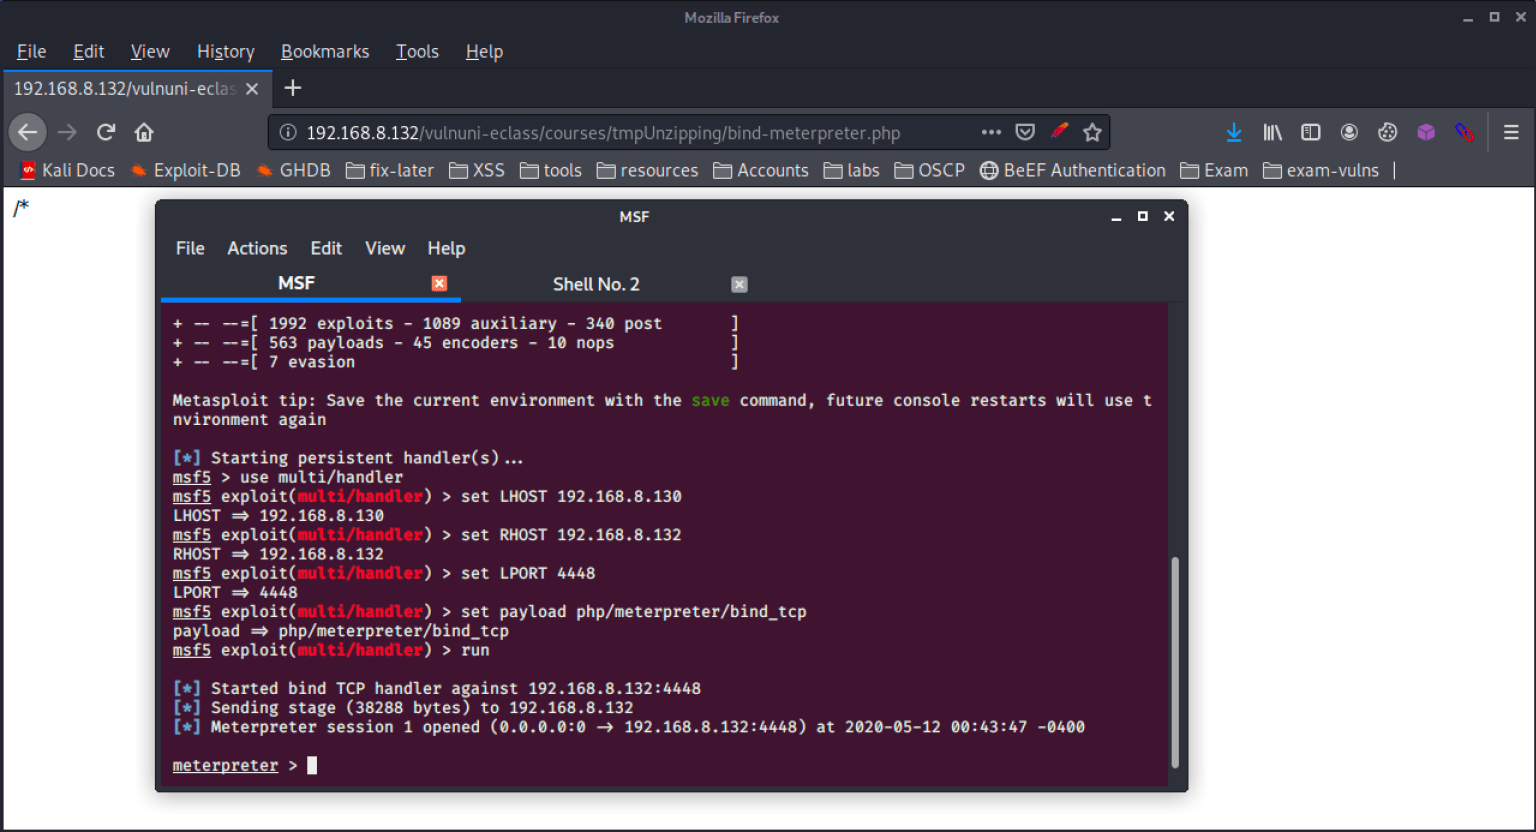Reload the current page
The width and height of the screenshot is (1536, 832).
coord(106,132)
